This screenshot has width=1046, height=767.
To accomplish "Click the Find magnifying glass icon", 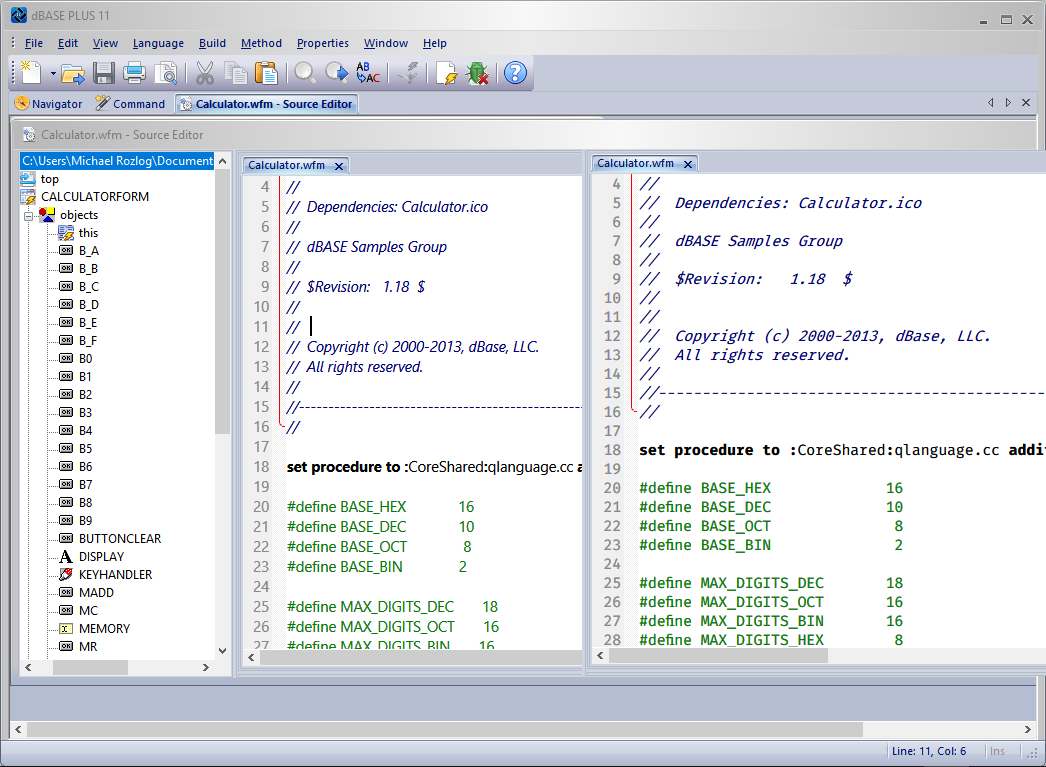I will [x=305, y=73].
